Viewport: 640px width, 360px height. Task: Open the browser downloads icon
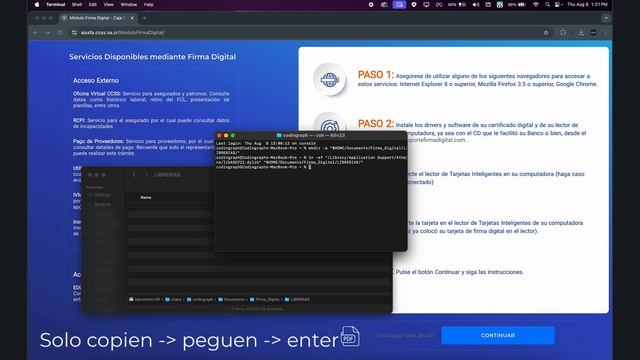[x=581, y=33]
